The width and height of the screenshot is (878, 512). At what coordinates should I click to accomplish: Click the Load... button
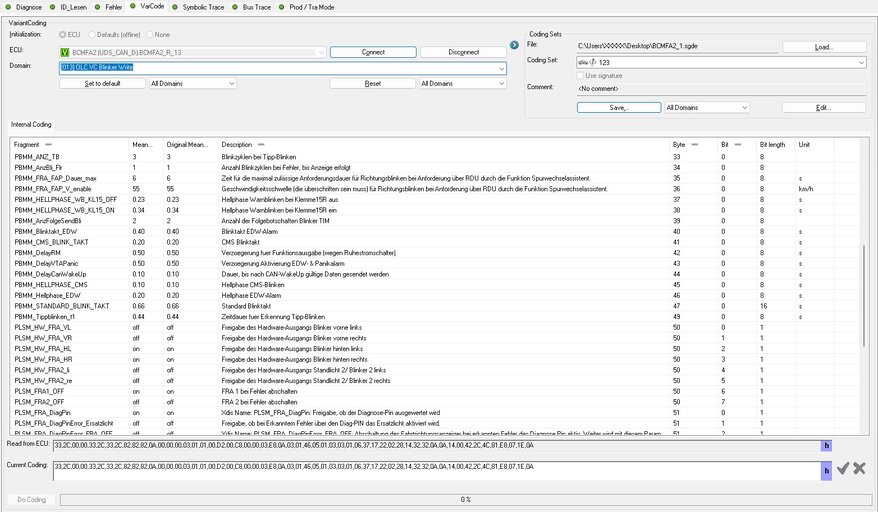click(x=824, y=47)
